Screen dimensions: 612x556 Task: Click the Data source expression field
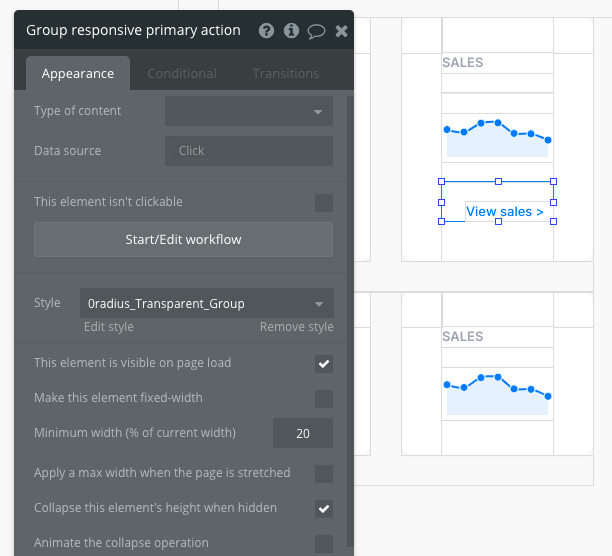[249, 151]
